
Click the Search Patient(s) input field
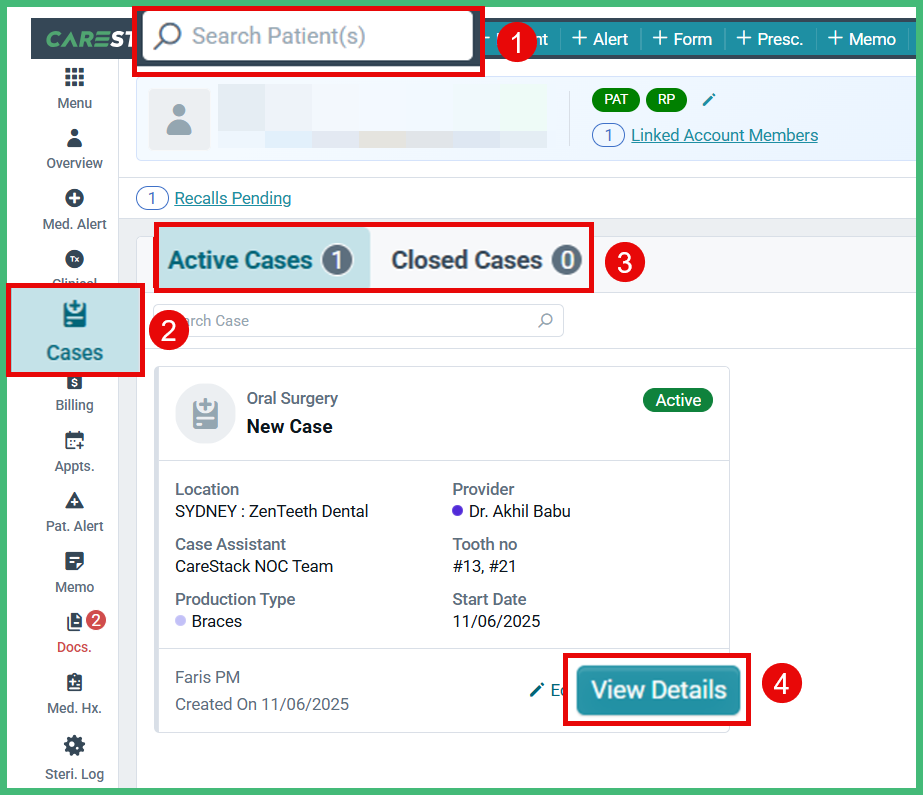(x=307, y=37)
